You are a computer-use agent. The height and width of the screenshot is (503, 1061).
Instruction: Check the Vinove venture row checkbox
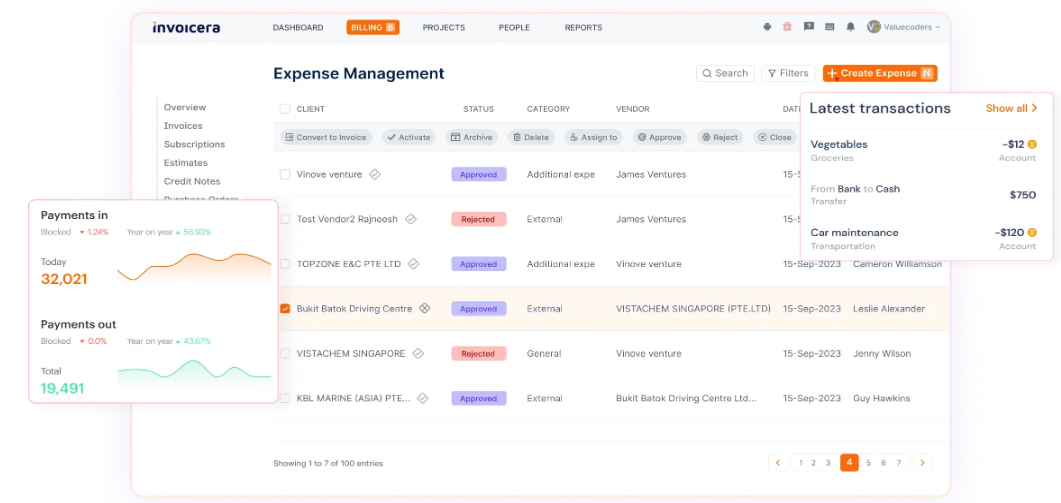tap(285, 174)
